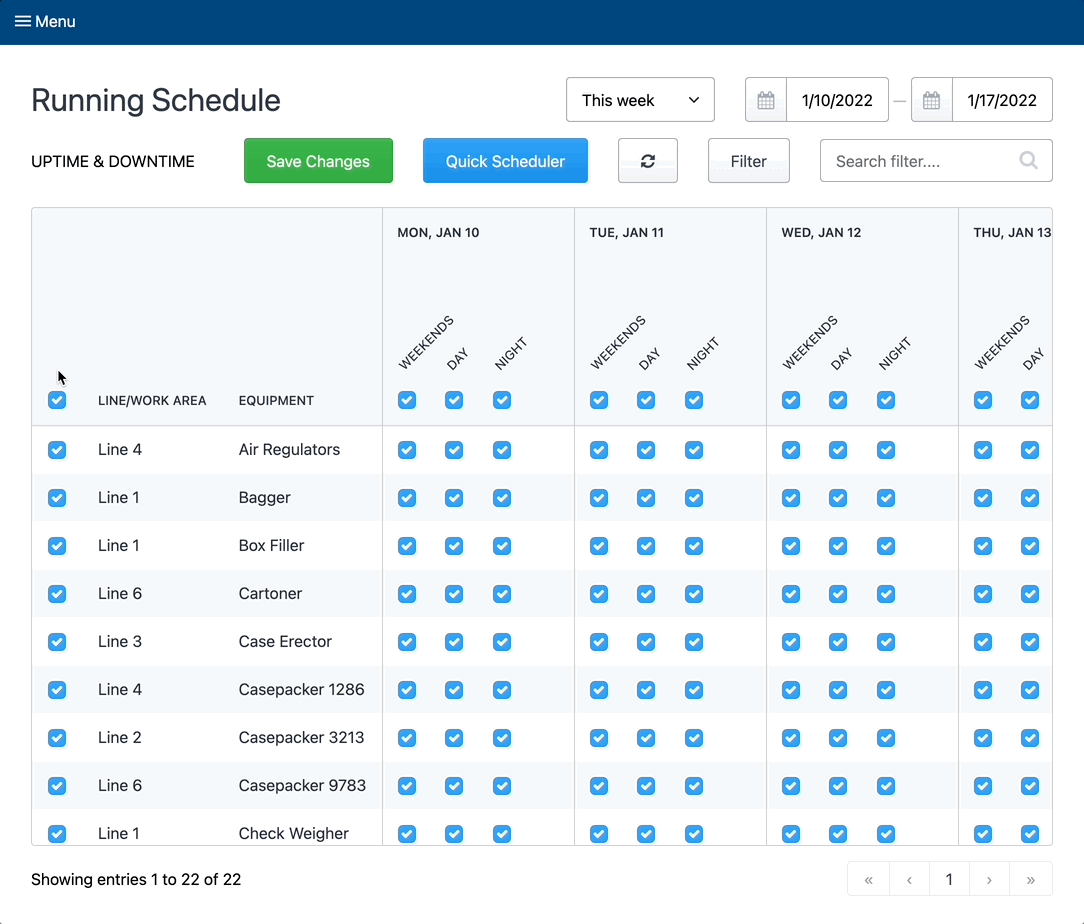Image resolution: width=1084 pixels, height=924 pixels.
Task: Click the previous page arrow
Action: pyautogui.click(x=909, y=880)
